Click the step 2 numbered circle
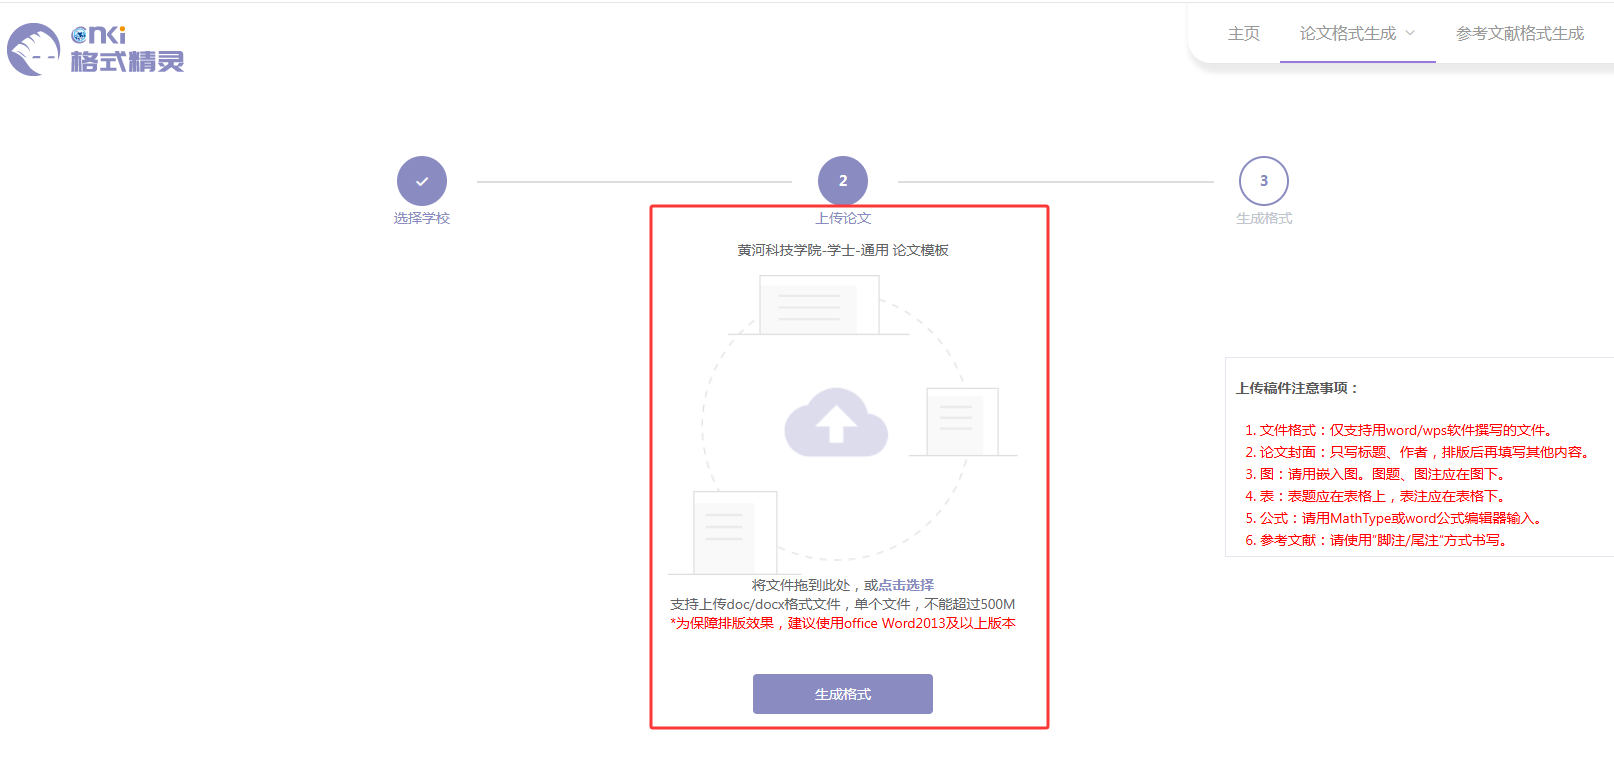This screenshot has height=757, width=1614. click(x=843, y=181)
